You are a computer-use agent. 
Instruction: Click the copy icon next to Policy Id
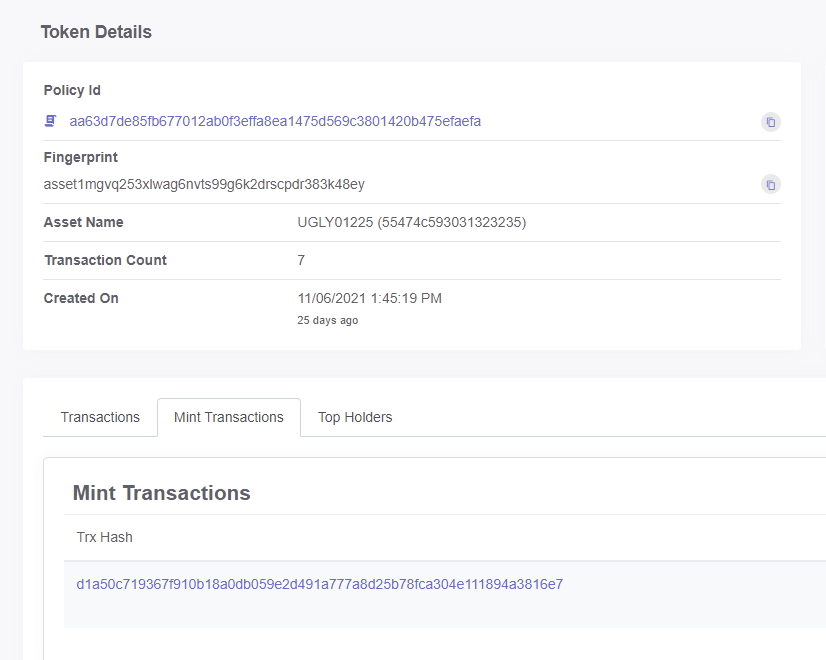[770, 122]
